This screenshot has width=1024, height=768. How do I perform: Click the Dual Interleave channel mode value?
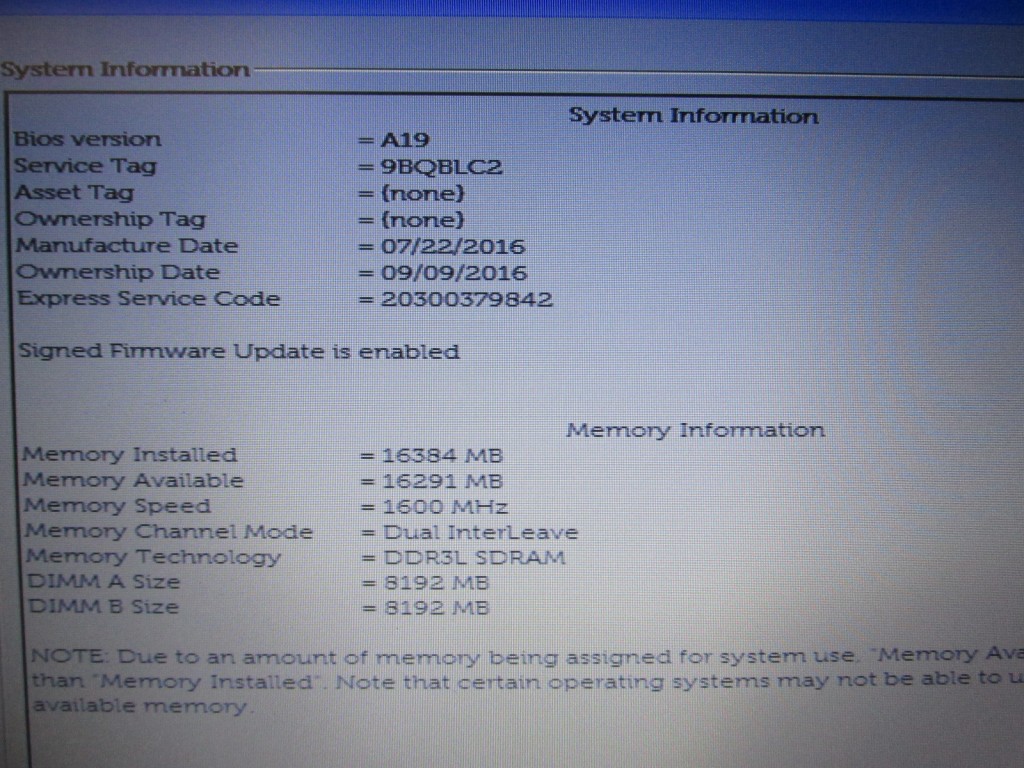[x=480, y=532]
